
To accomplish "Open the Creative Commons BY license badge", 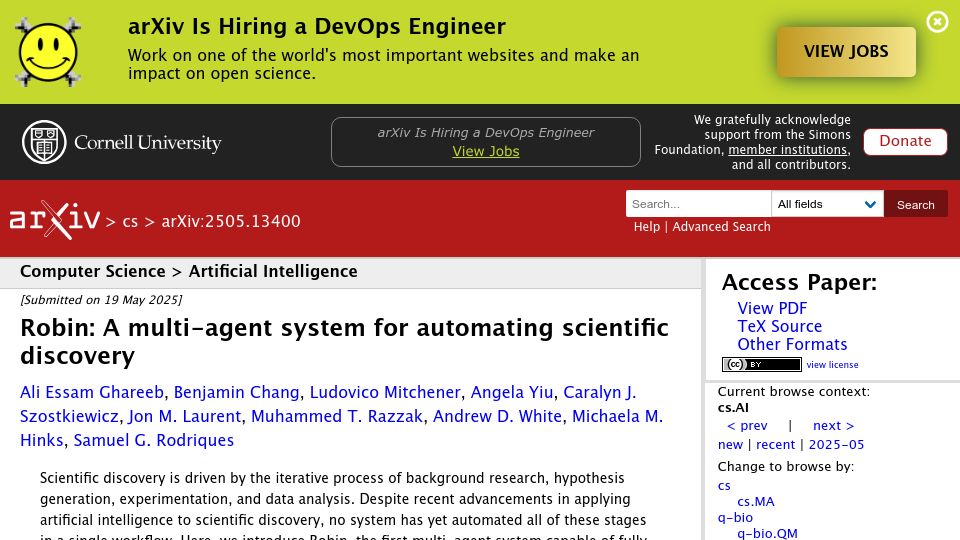I will click(762, 364).
